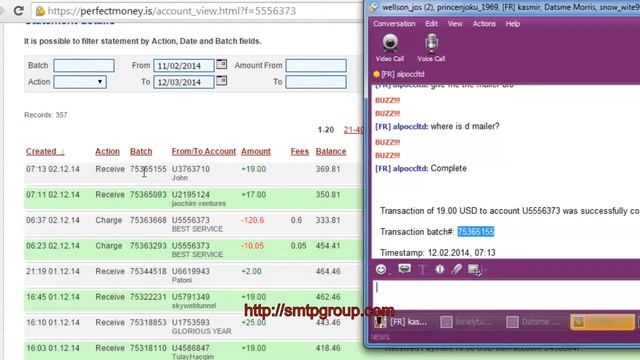Open the Help menu in messenger
This screenshot has height=360, width=640.
[513, 24]
